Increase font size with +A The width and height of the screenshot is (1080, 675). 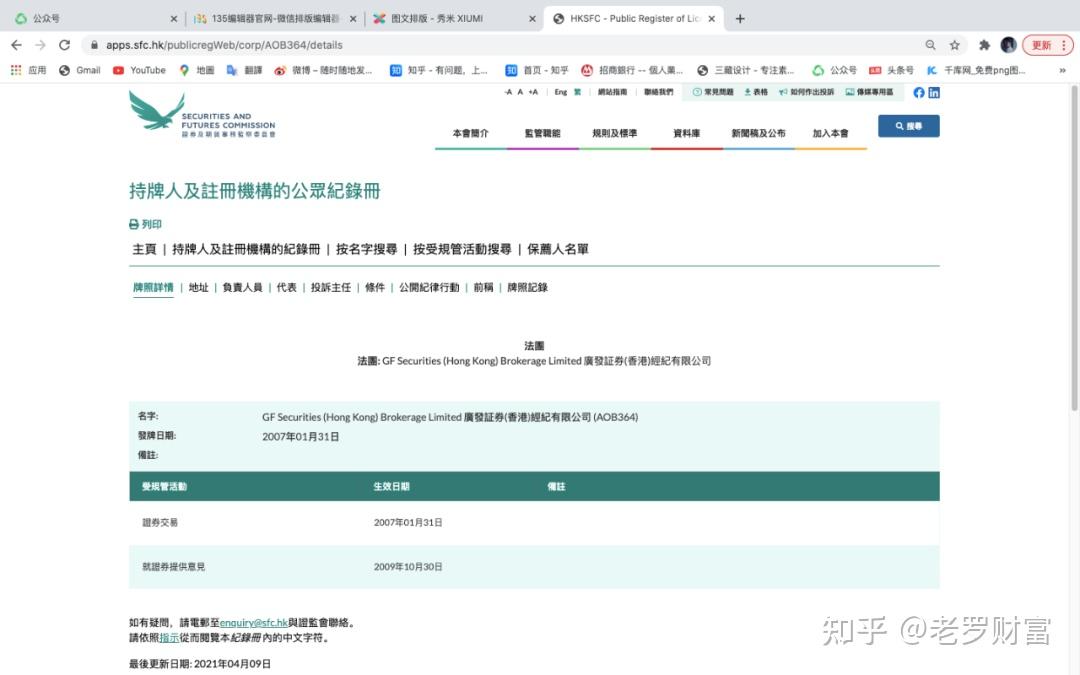pos(533,92)
